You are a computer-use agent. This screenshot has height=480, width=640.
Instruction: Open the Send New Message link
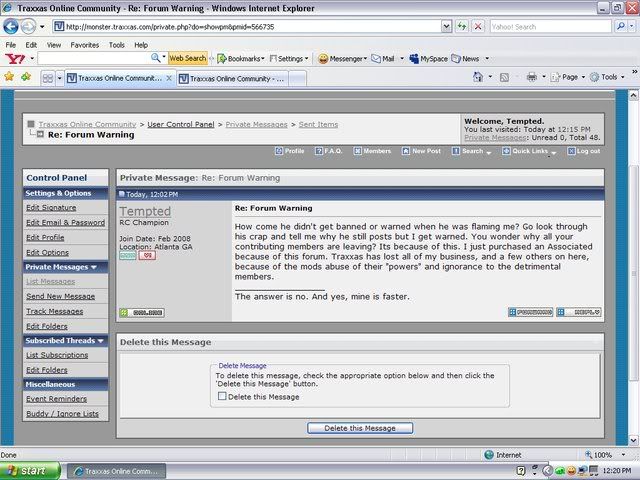60,296
